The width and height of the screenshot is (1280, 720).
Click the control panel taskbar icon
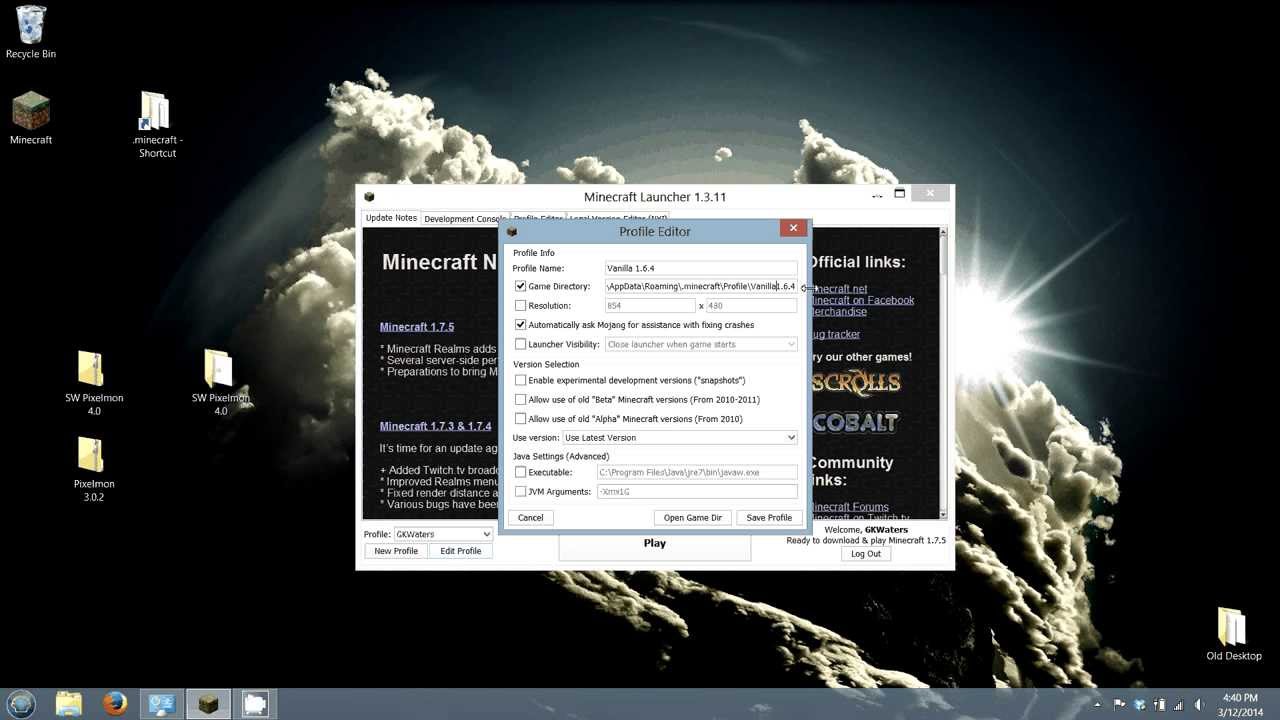161,704
